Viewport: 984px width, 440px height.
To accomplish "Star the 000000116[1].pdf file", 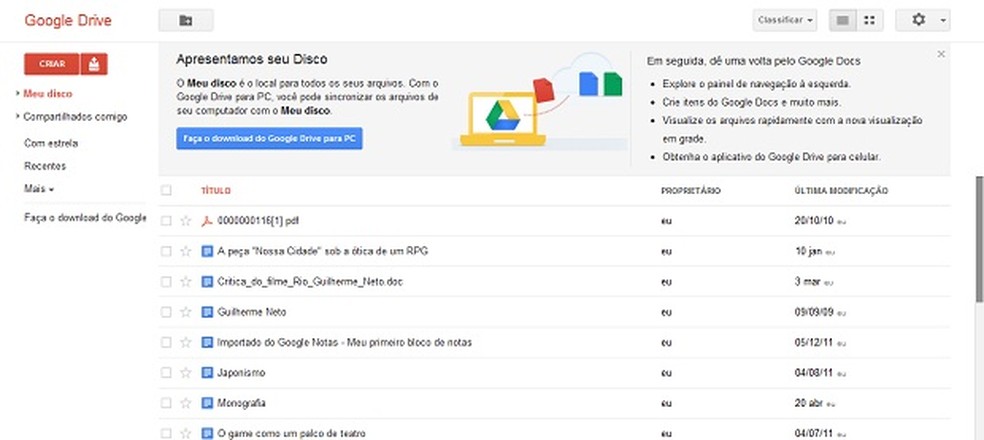I will click(x=186, y=221).
